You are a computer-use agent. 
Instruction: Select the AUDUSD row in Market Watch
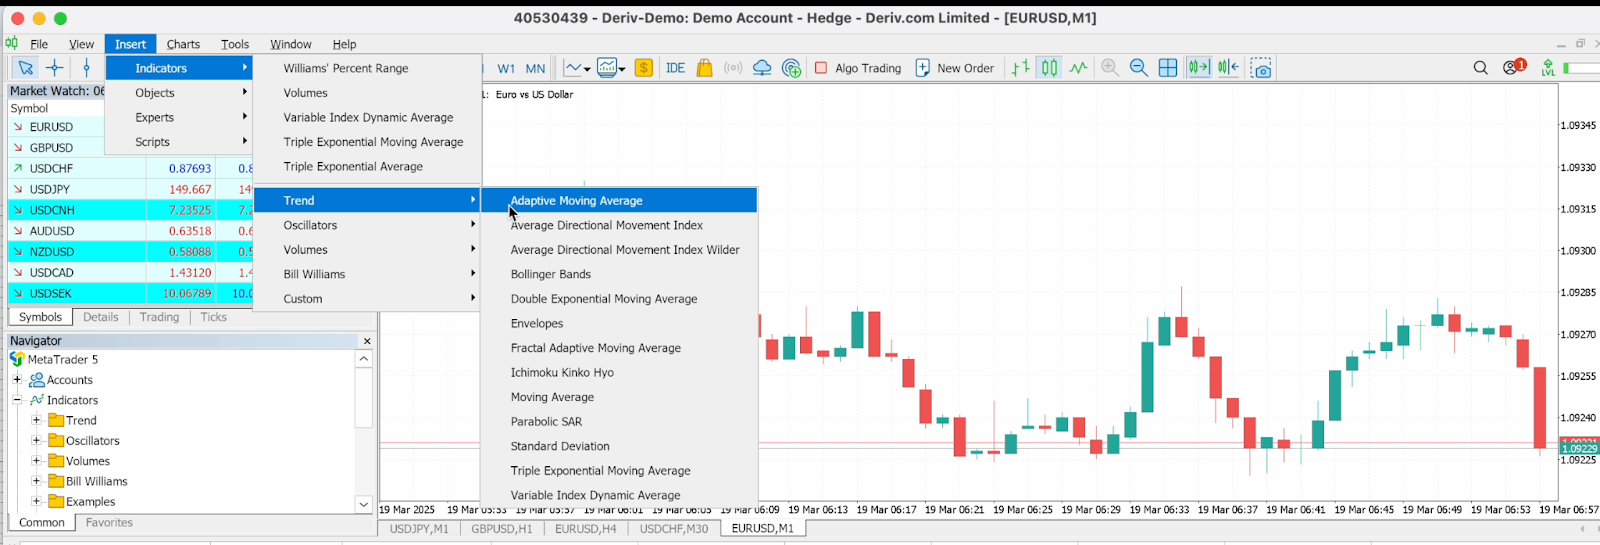click(130, 231)
